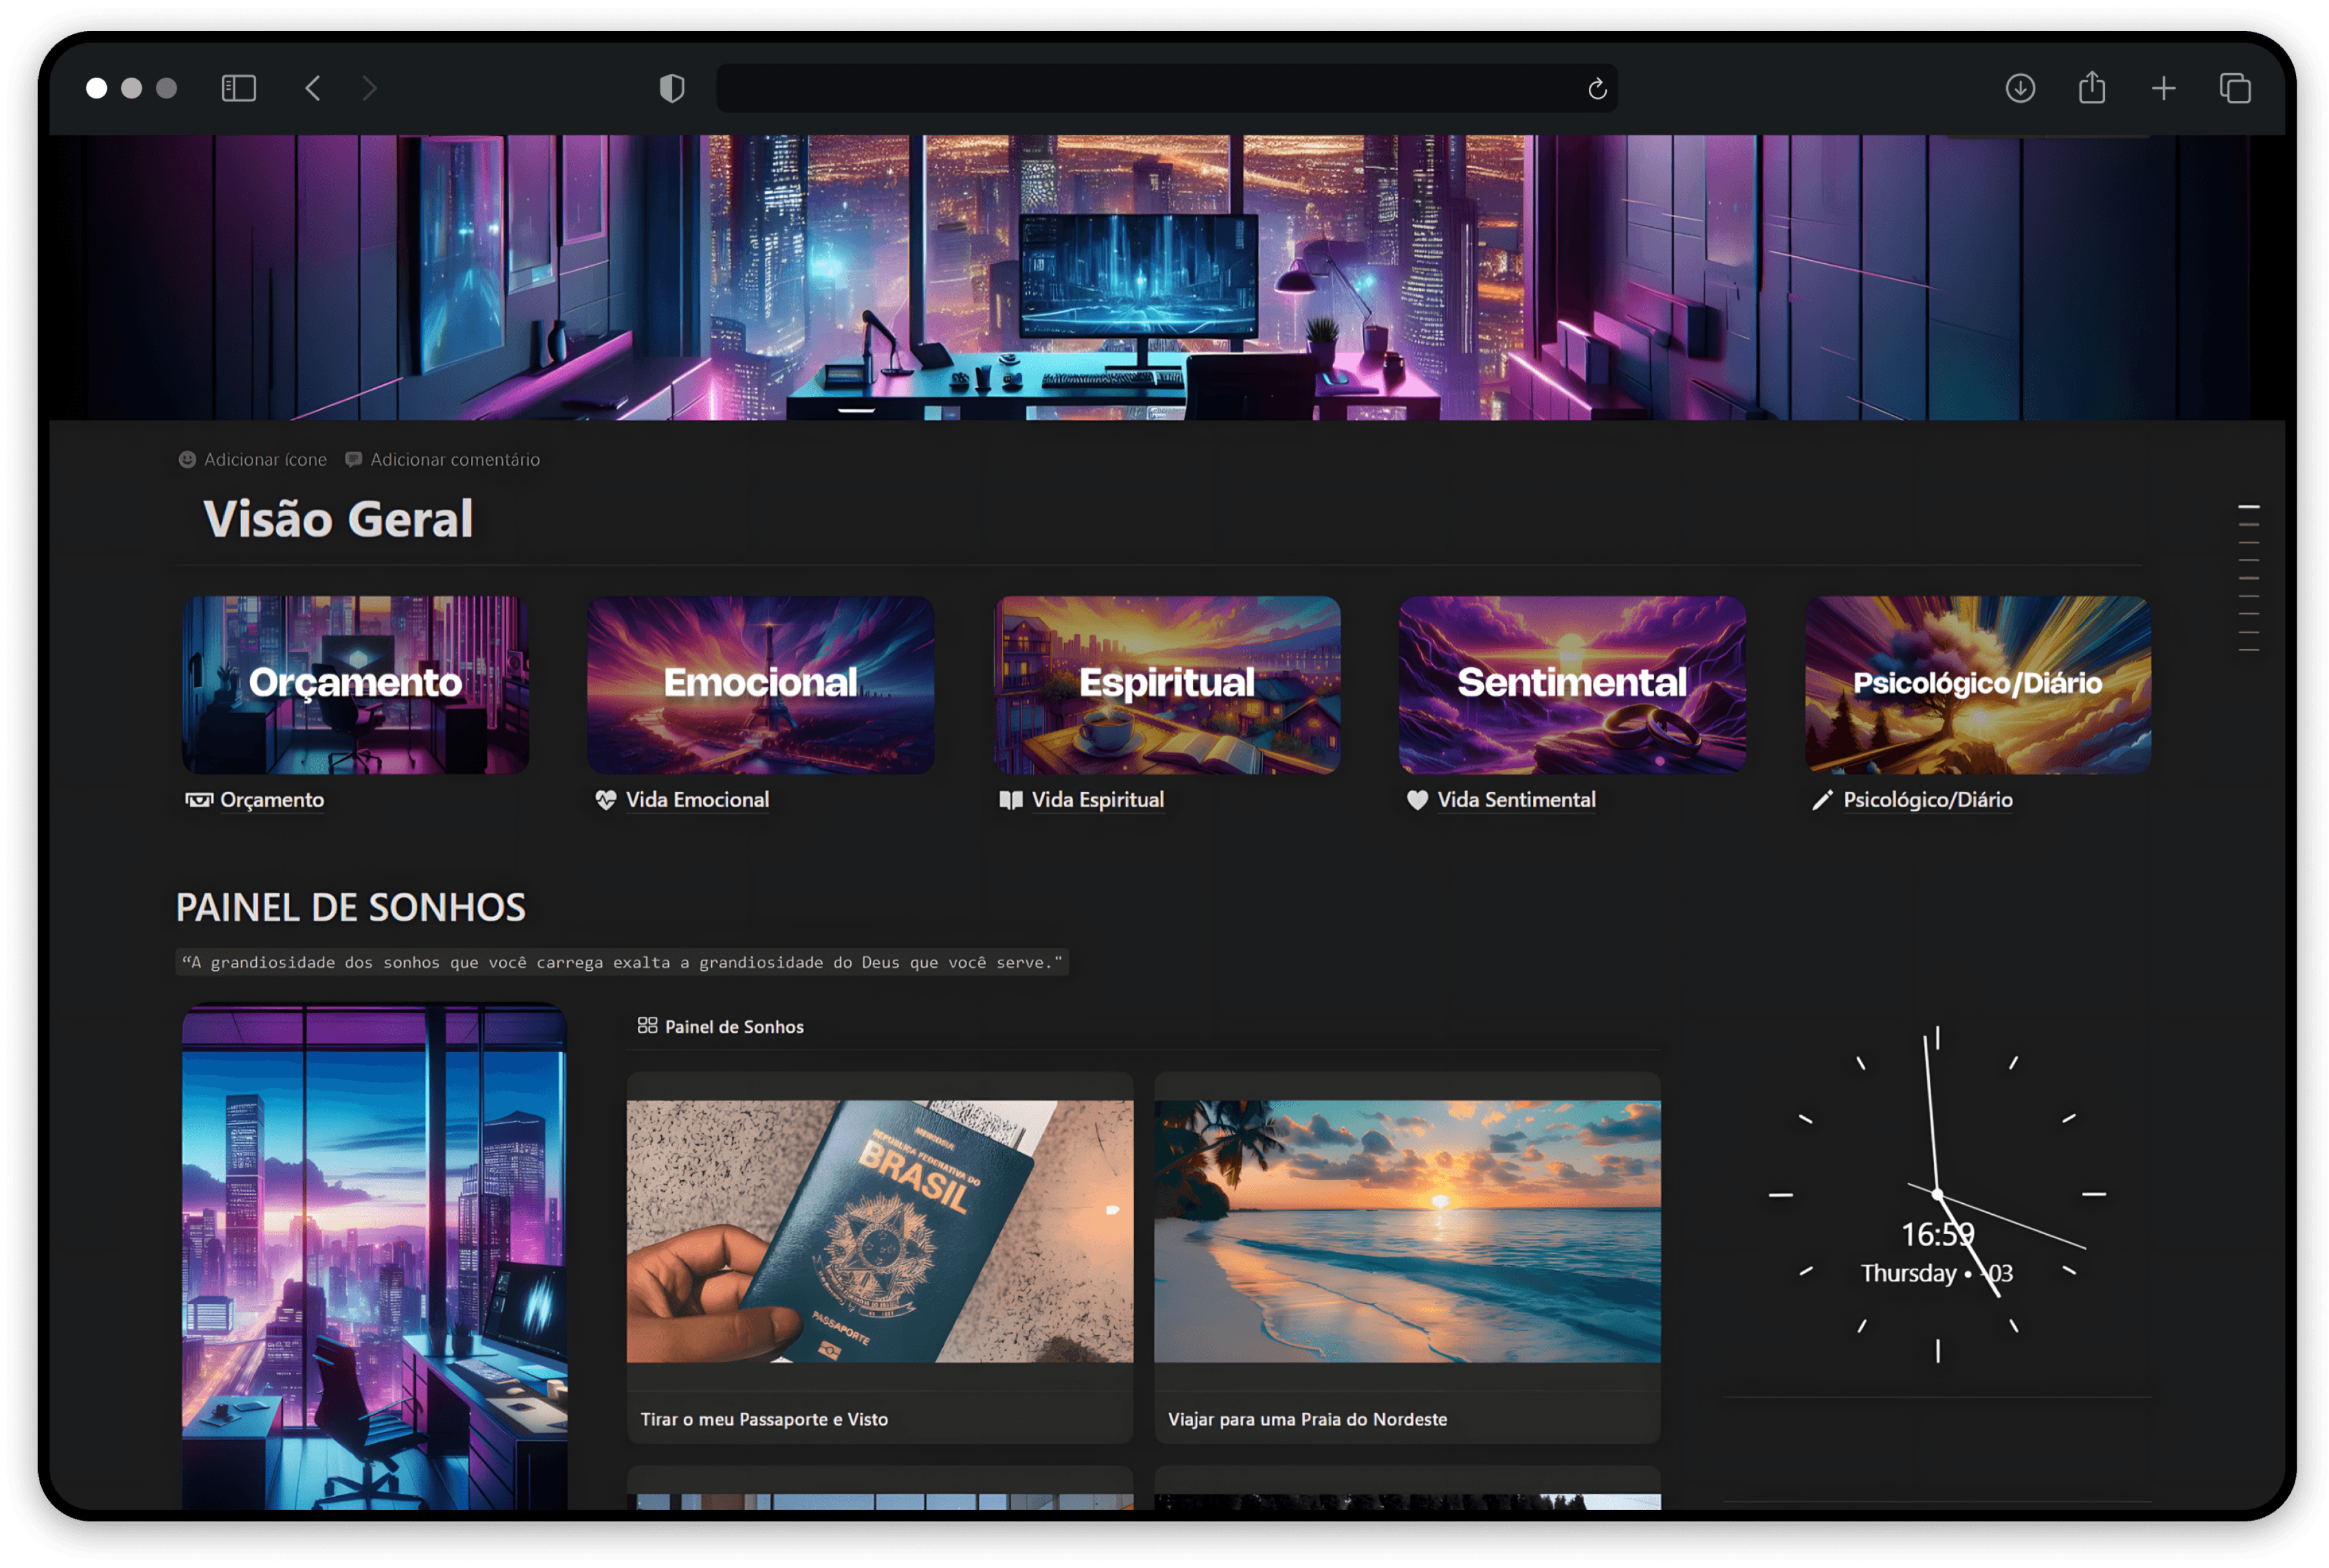Open the downloads icon in toolbar
Image resolution: width=2329 pixels, height=1568 pixels.
click(x=2020, y=88)
